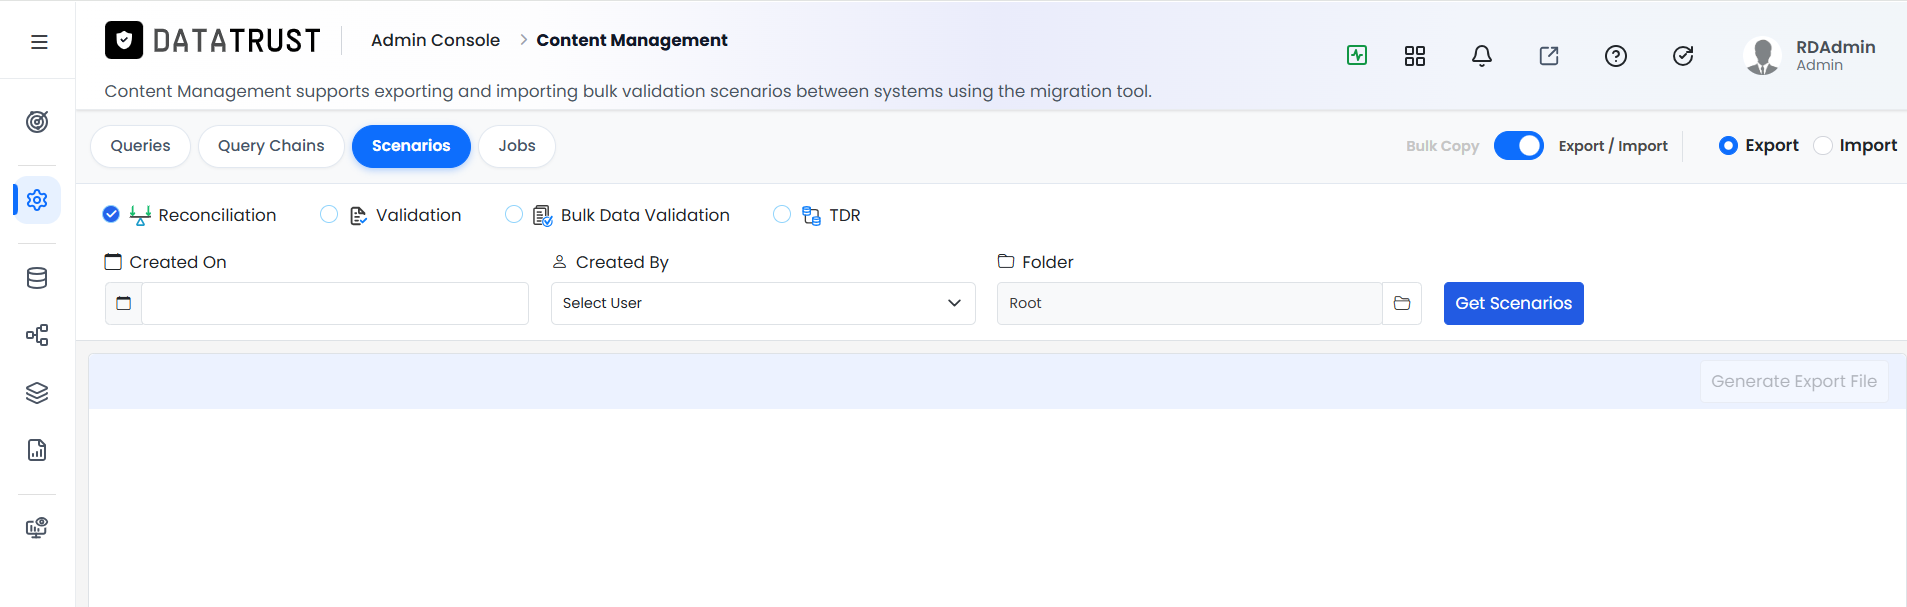Open the help question mark icon
1907x607 pixels.
click(1616, 56)
